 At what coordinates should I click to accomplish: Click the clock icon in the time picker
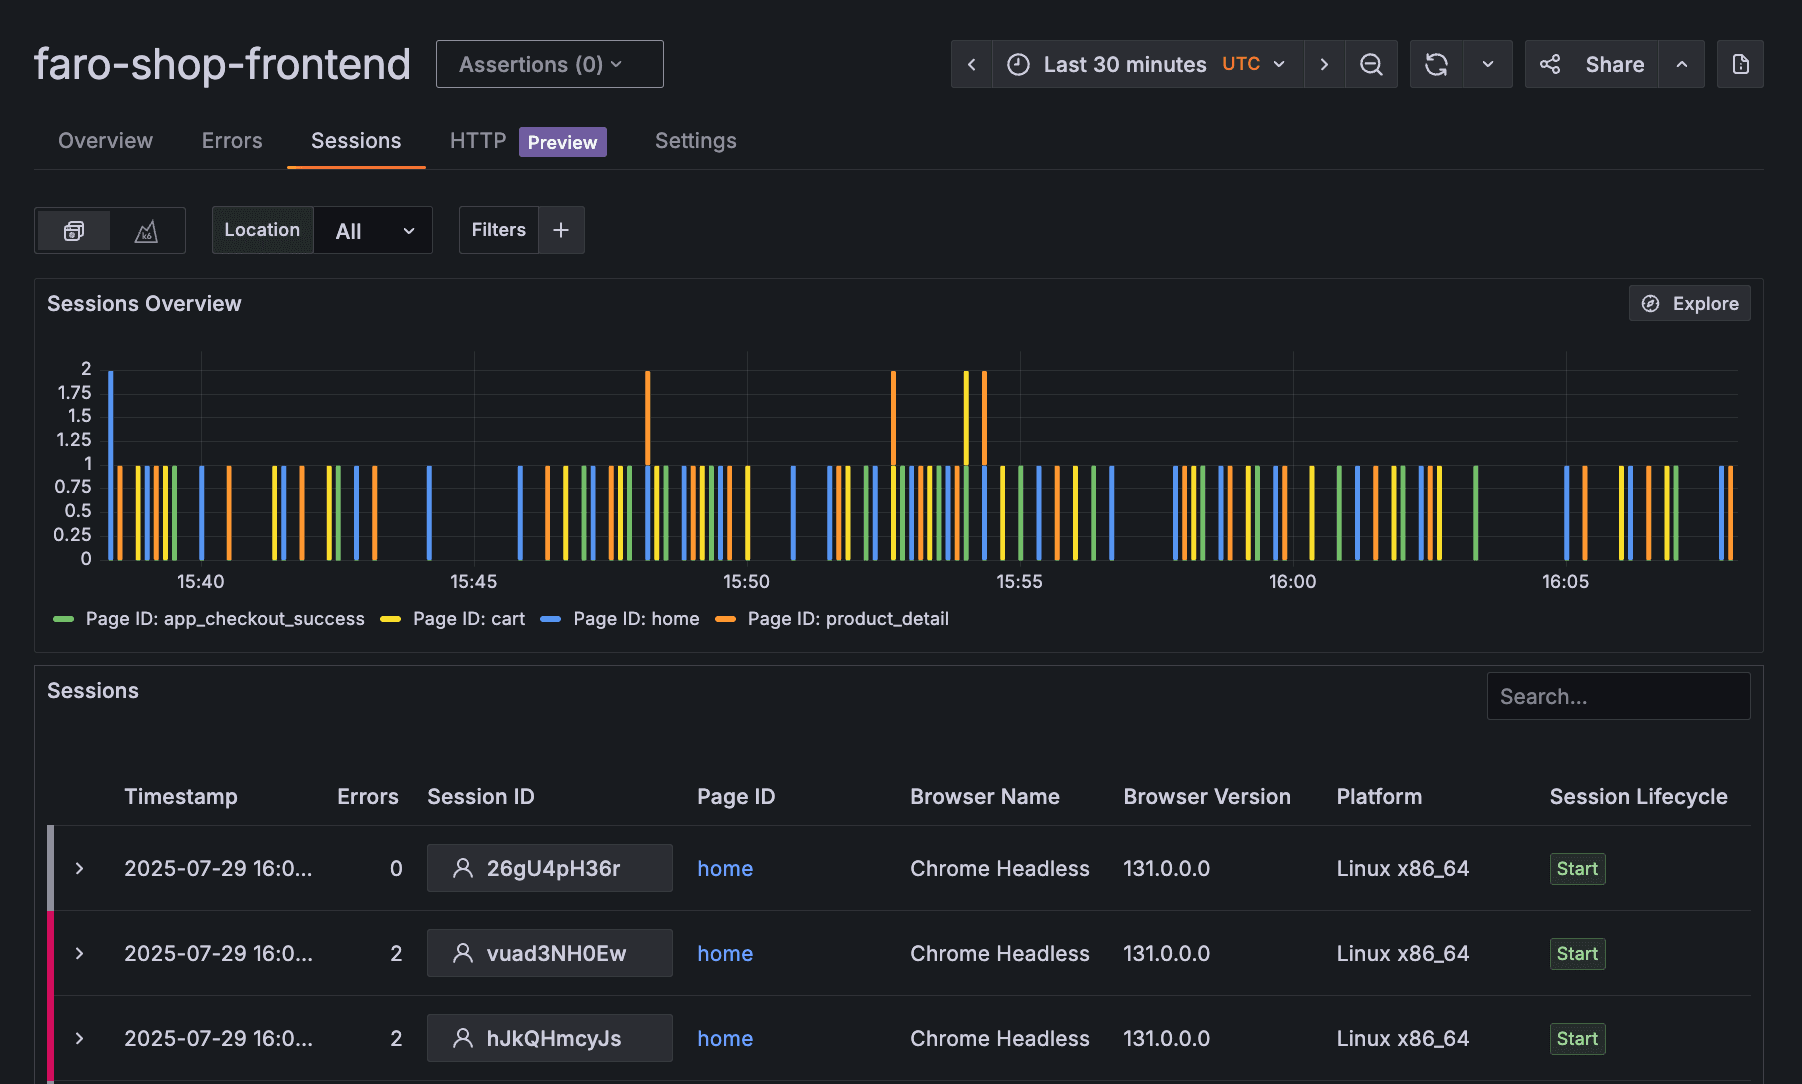[x=1017, y=63]
